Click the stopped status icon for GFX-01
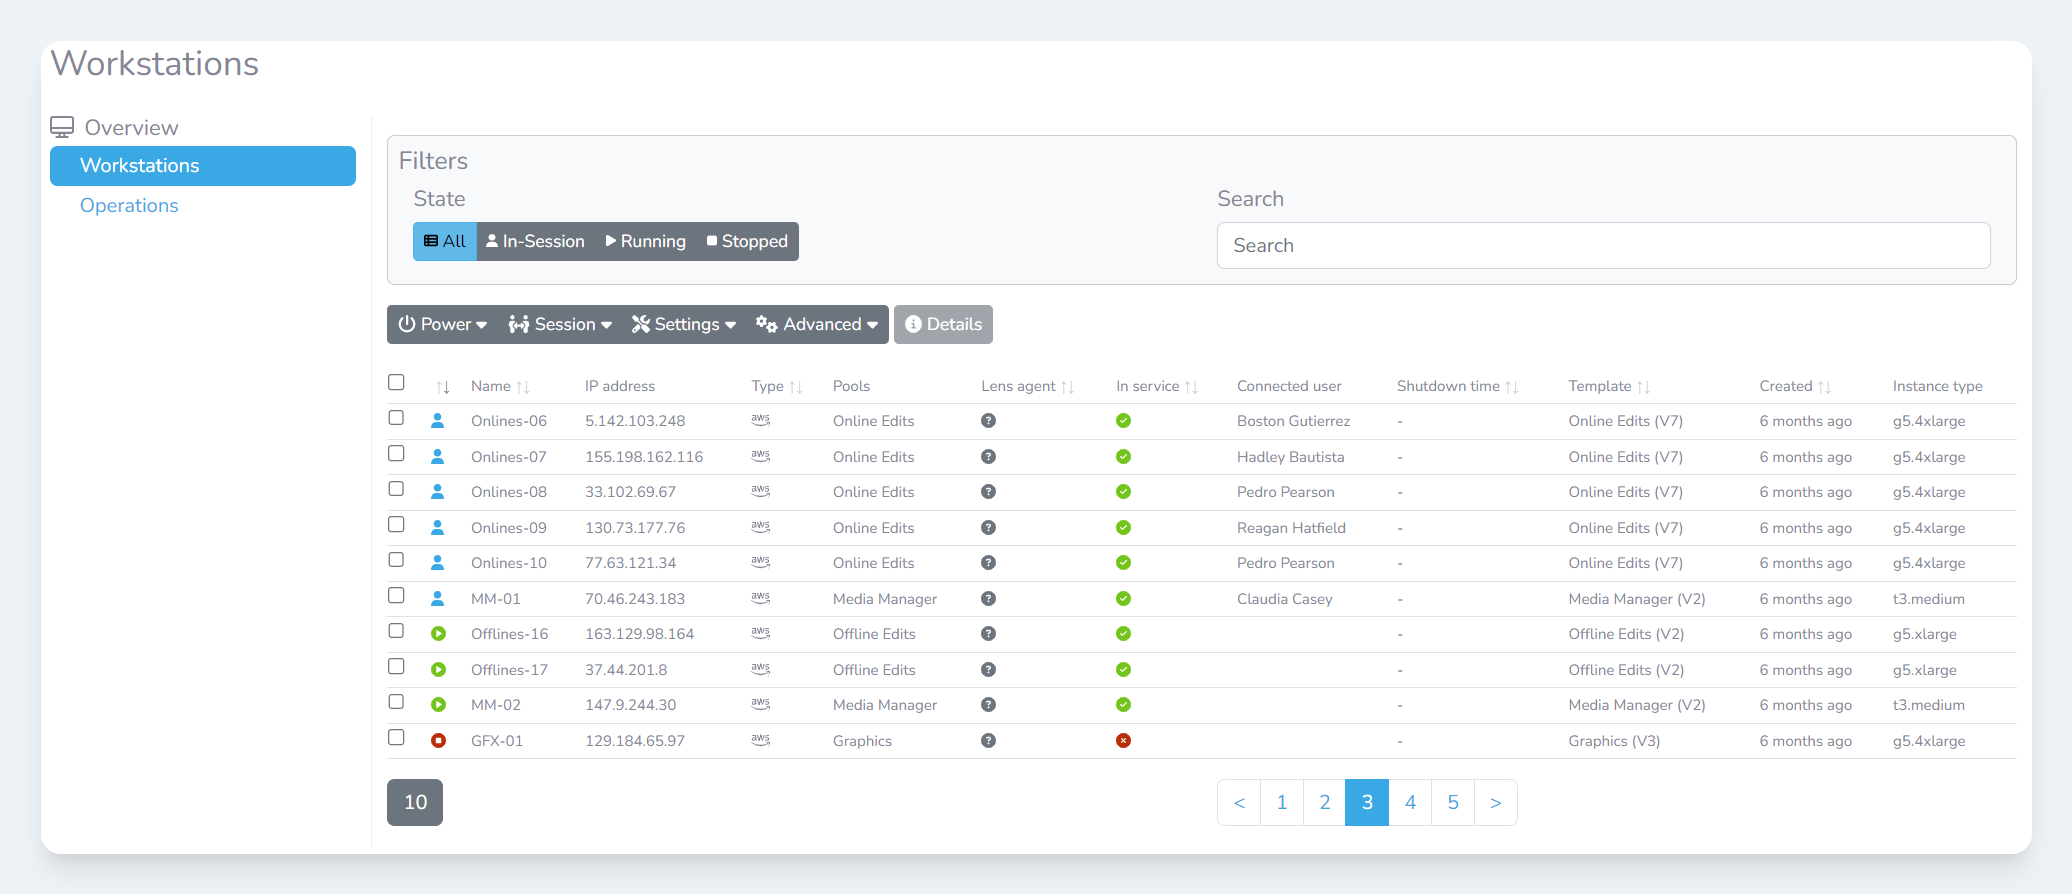 [x=438, y=741]
